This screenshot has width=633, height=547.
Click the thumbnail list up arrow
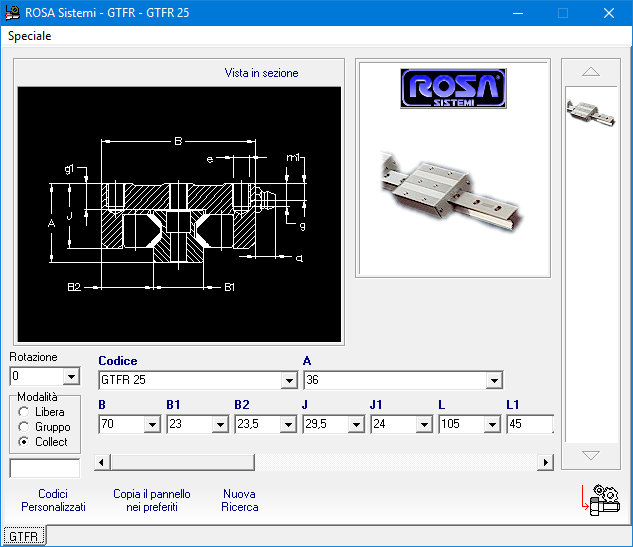click(591, 72)
